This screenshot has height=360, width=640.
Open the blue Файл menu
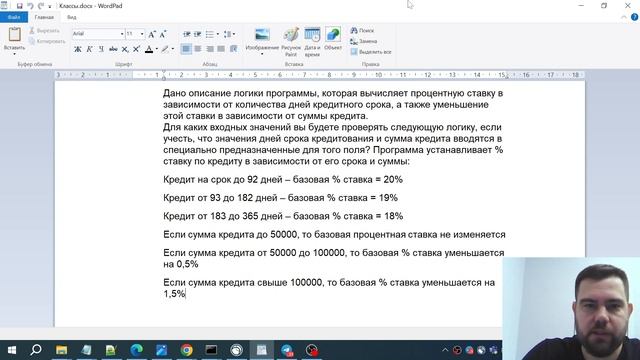pyautogui.click(x=14, y=17)
